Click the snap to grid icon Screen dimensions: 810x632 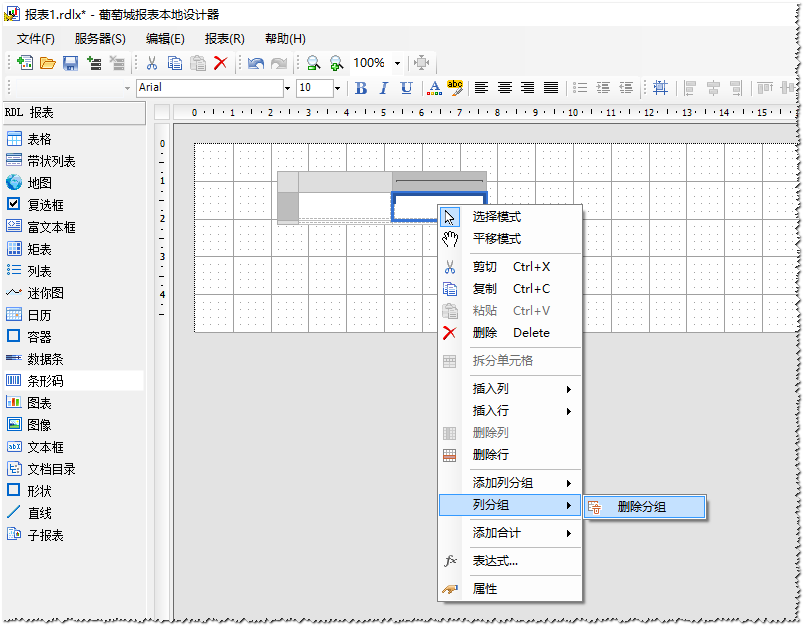[x=660, y=88]
